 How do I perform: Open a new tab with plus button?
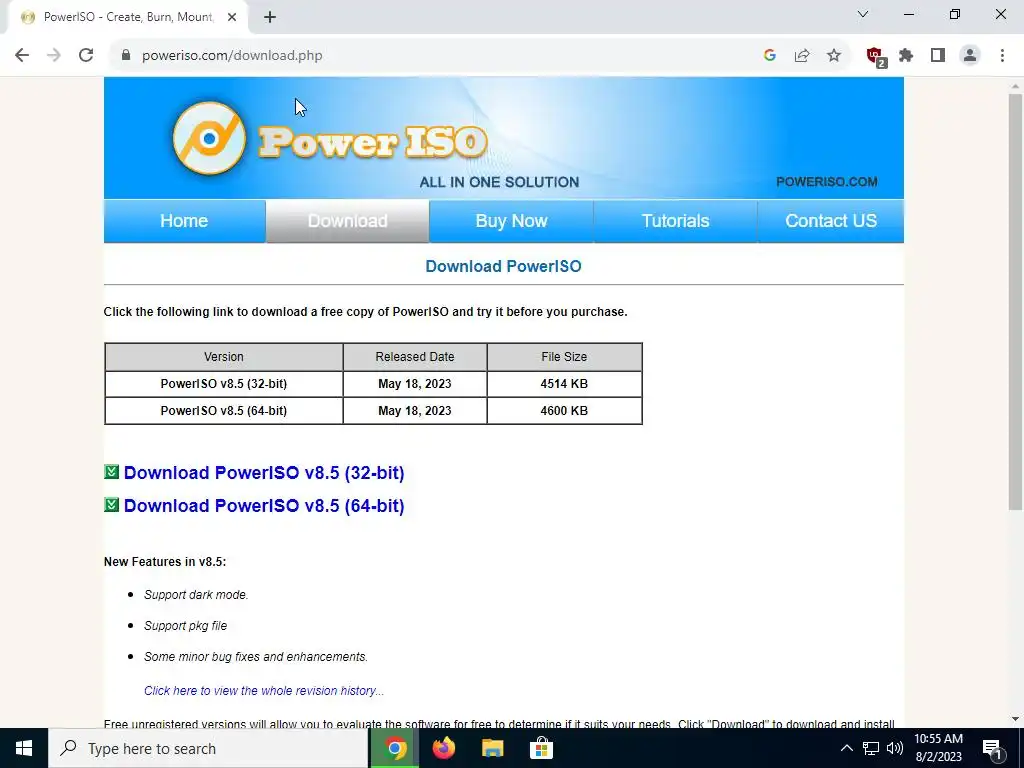pyautogui.click(x=270, y=17)
